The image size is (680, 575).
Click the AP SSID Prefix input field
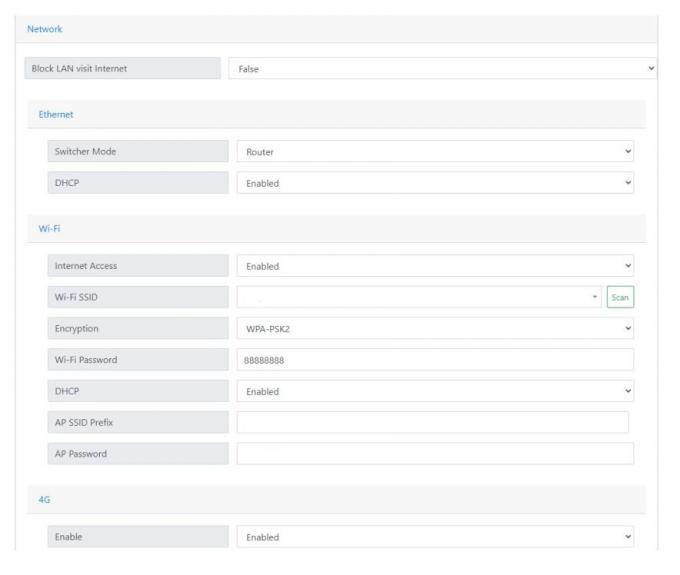pos(432,422)
